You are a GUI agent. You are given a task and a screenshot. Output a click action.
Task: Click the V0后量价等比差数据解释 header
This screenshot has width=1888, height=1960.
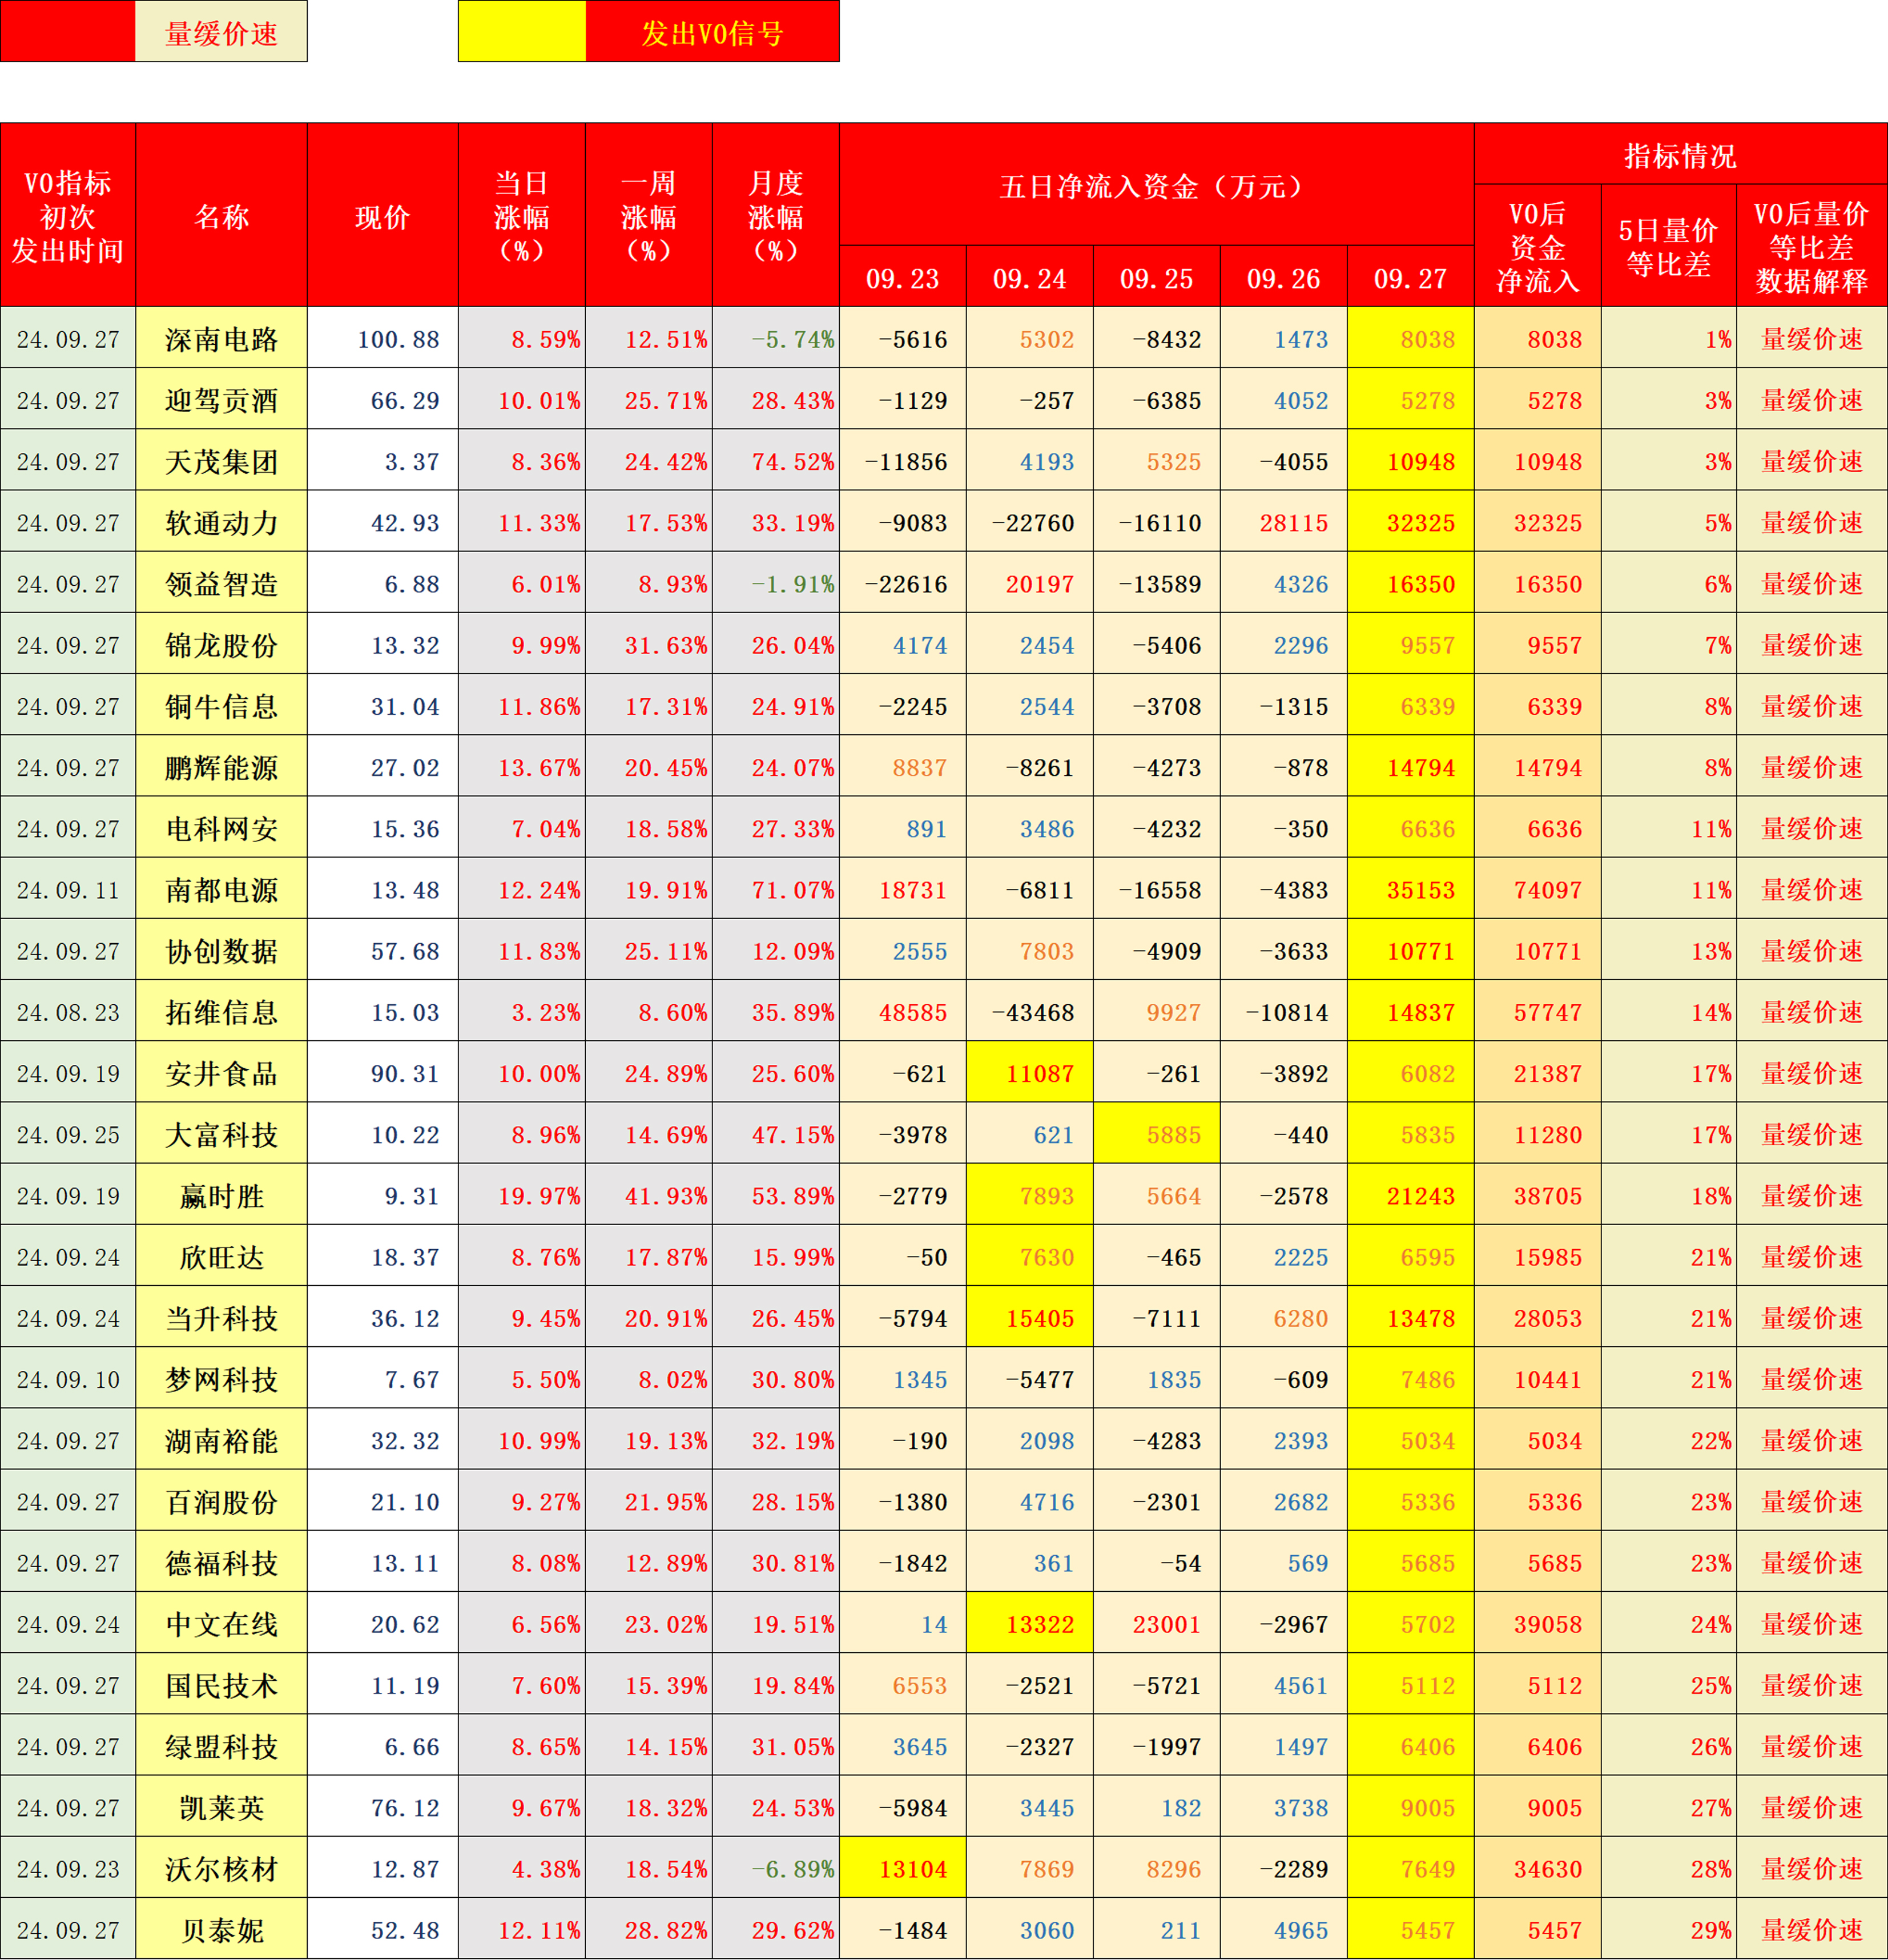[1812, 246]
